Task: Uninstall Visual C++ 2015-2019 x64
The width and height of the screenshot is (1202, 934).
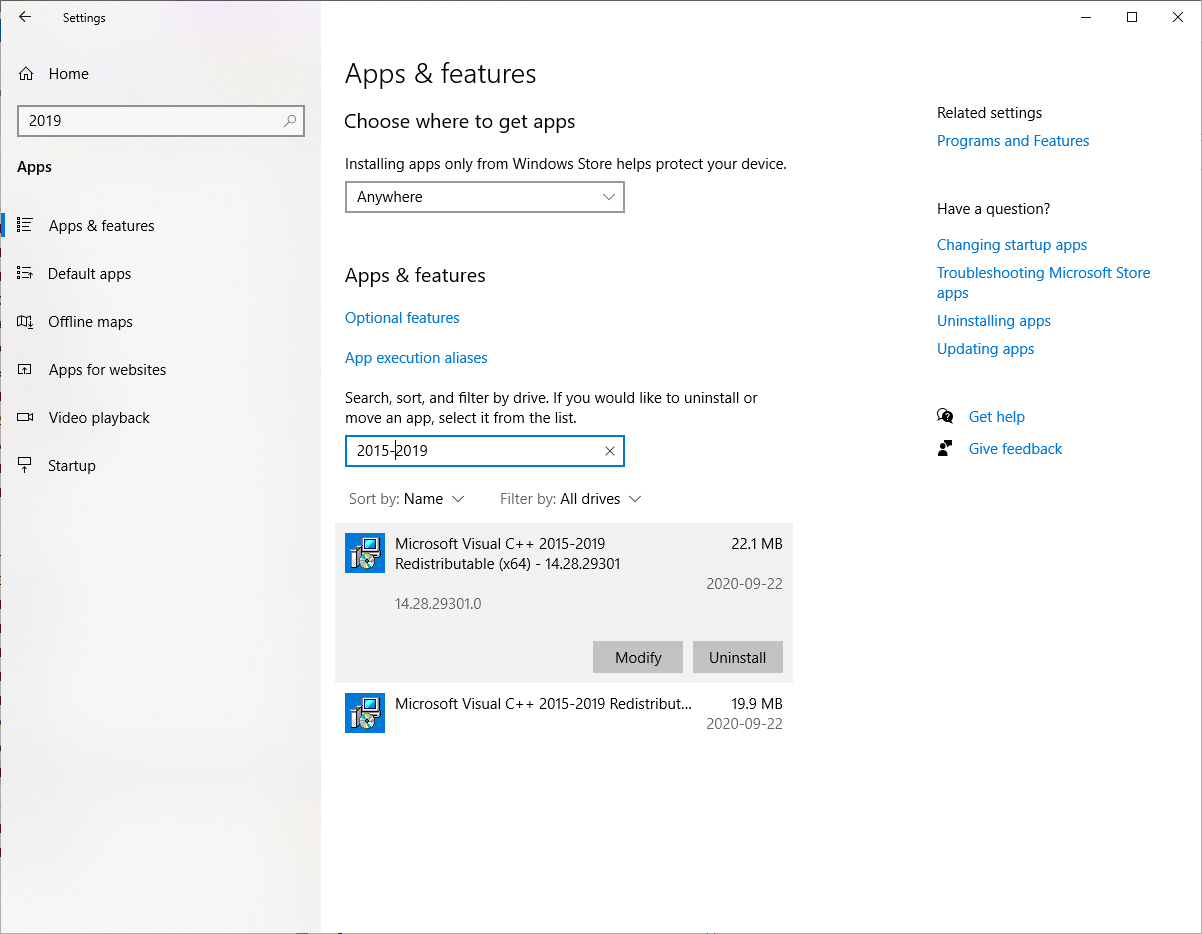Action: [x=738, y=657]
